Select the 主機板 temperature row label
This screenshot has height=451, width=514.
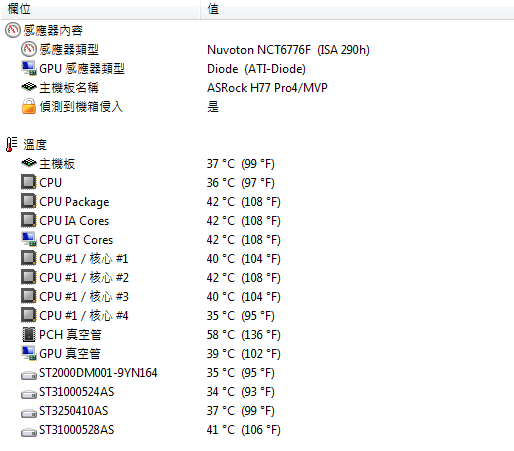pos(57,163)
